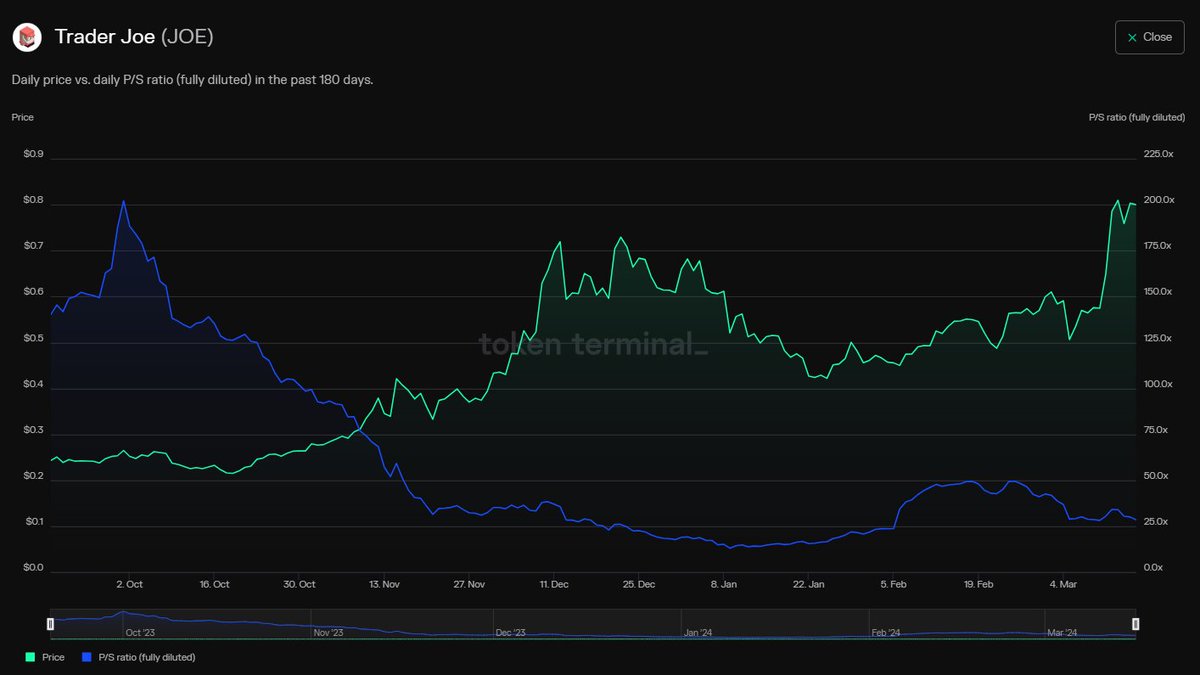Click the Mar '24 marker in range navigator
The width and height of the screenshot is (1200, 675).
point(1060,632)
